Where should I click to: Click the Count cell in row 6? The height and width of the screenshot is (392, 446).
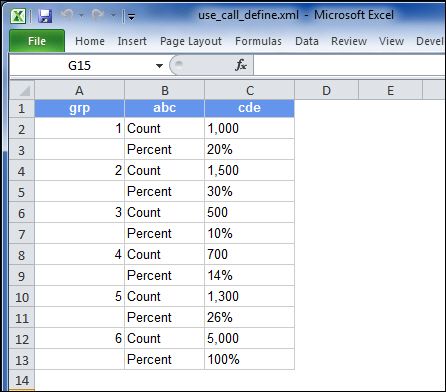(x=164, y=212)
